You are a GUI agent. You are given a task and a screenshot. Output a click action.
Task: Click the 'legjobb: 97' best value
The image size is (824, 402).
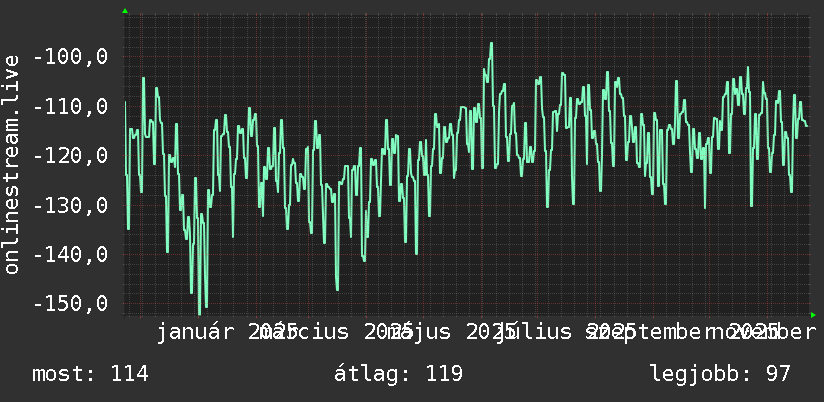720,374
